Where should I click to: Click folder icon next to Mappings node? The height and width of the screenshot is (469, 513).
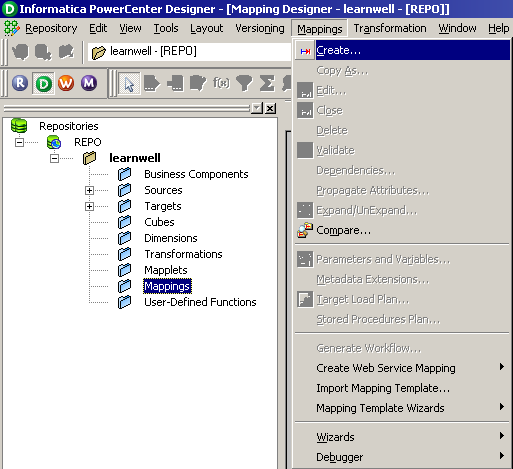pyautogui.click(x=124, y=286)
